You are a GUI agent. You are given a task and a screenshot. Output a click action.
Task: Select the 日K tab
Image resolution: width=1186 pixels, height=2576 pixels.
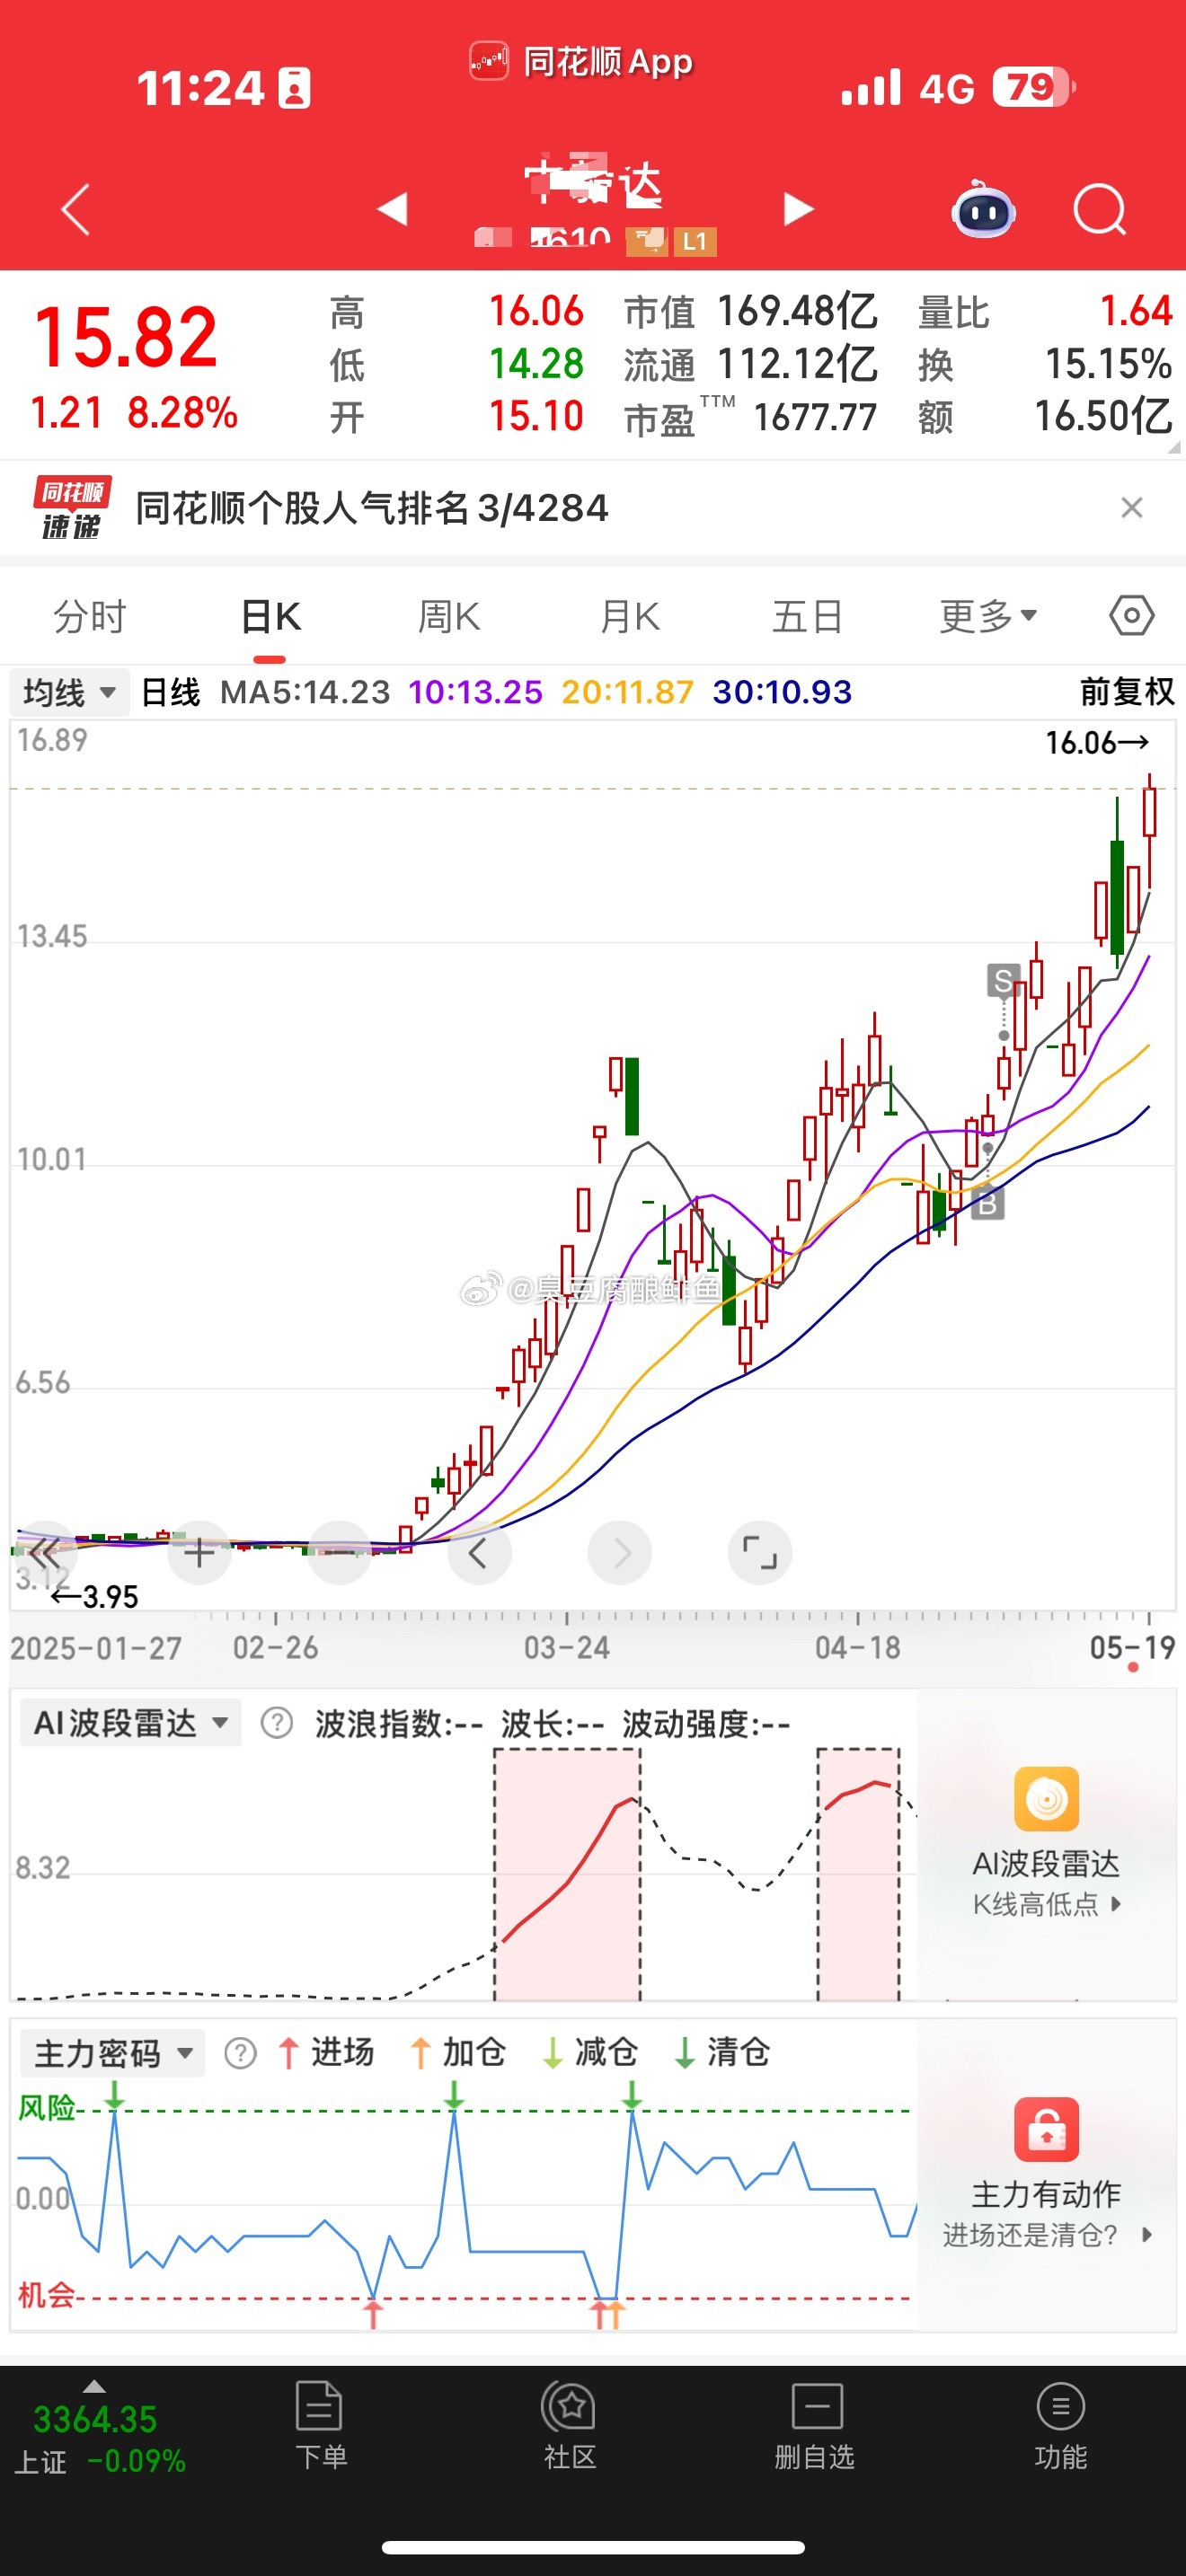click(270, 617)
